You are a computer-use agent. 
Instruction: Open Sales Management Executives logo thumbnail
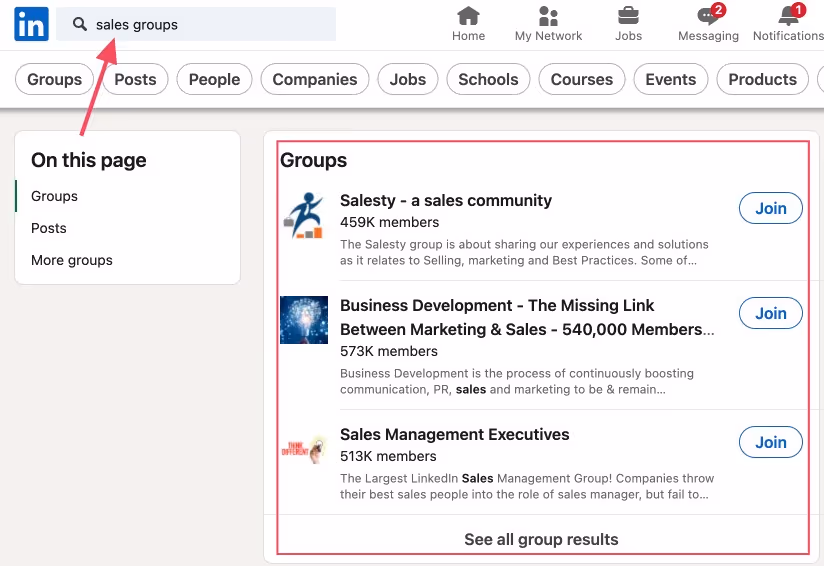pos(304,449)
